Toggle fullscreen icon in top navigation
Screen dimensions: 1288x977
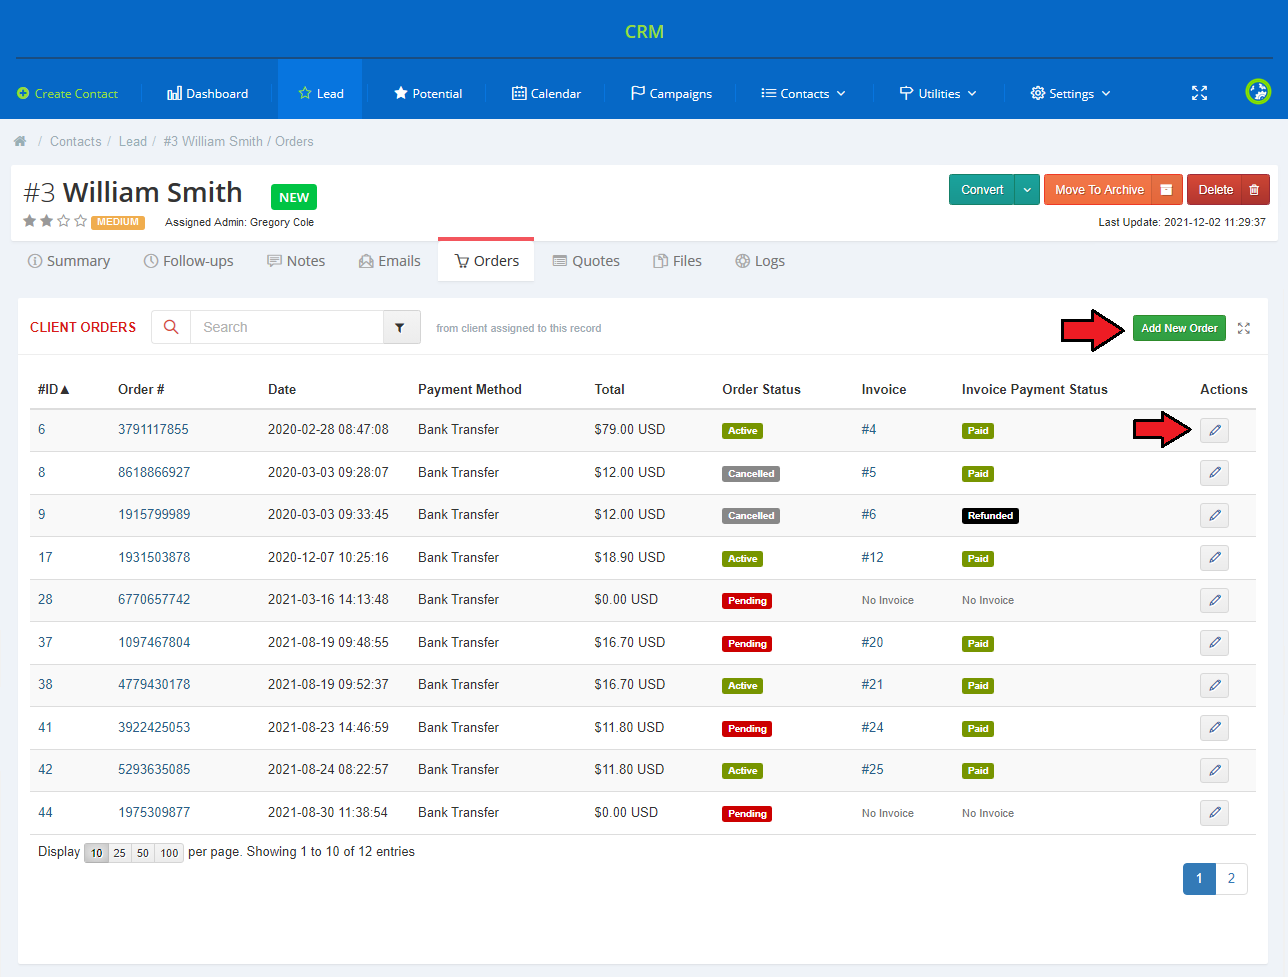tap(1199, 93)
